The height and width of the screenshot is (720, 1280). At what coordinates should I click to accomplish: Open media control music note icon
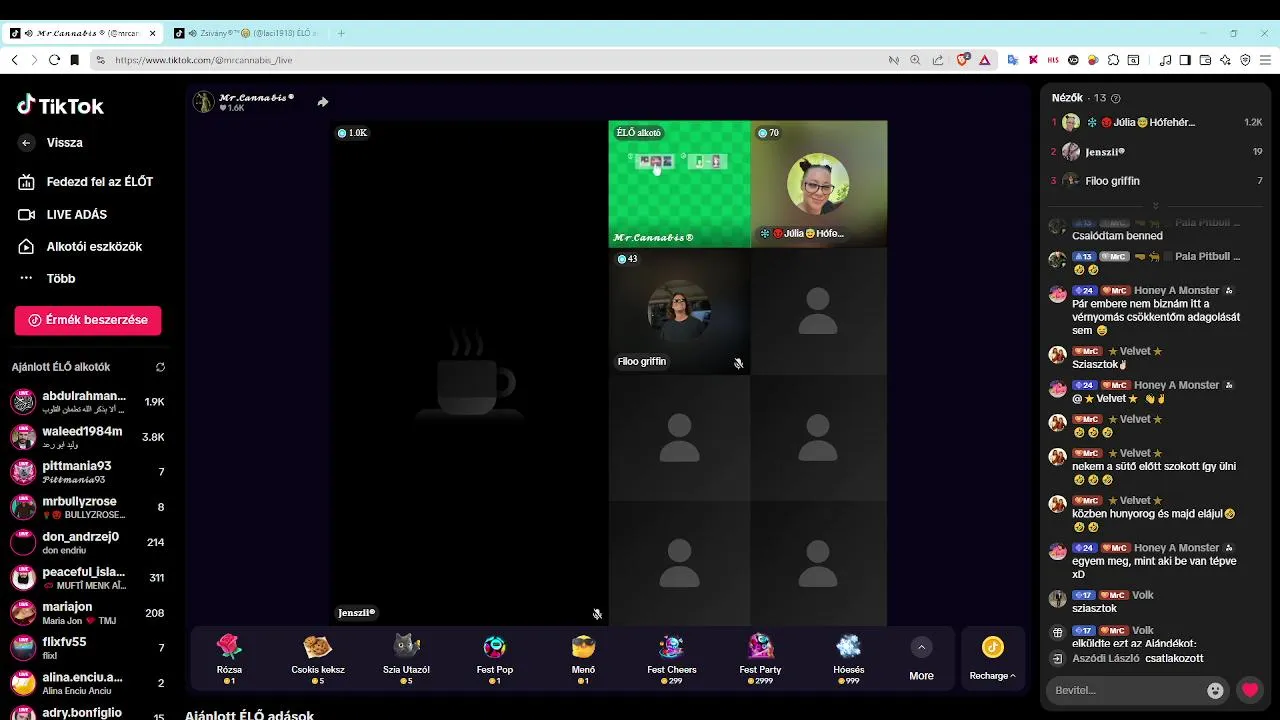pyautogui.click(x=1165, y=60)
